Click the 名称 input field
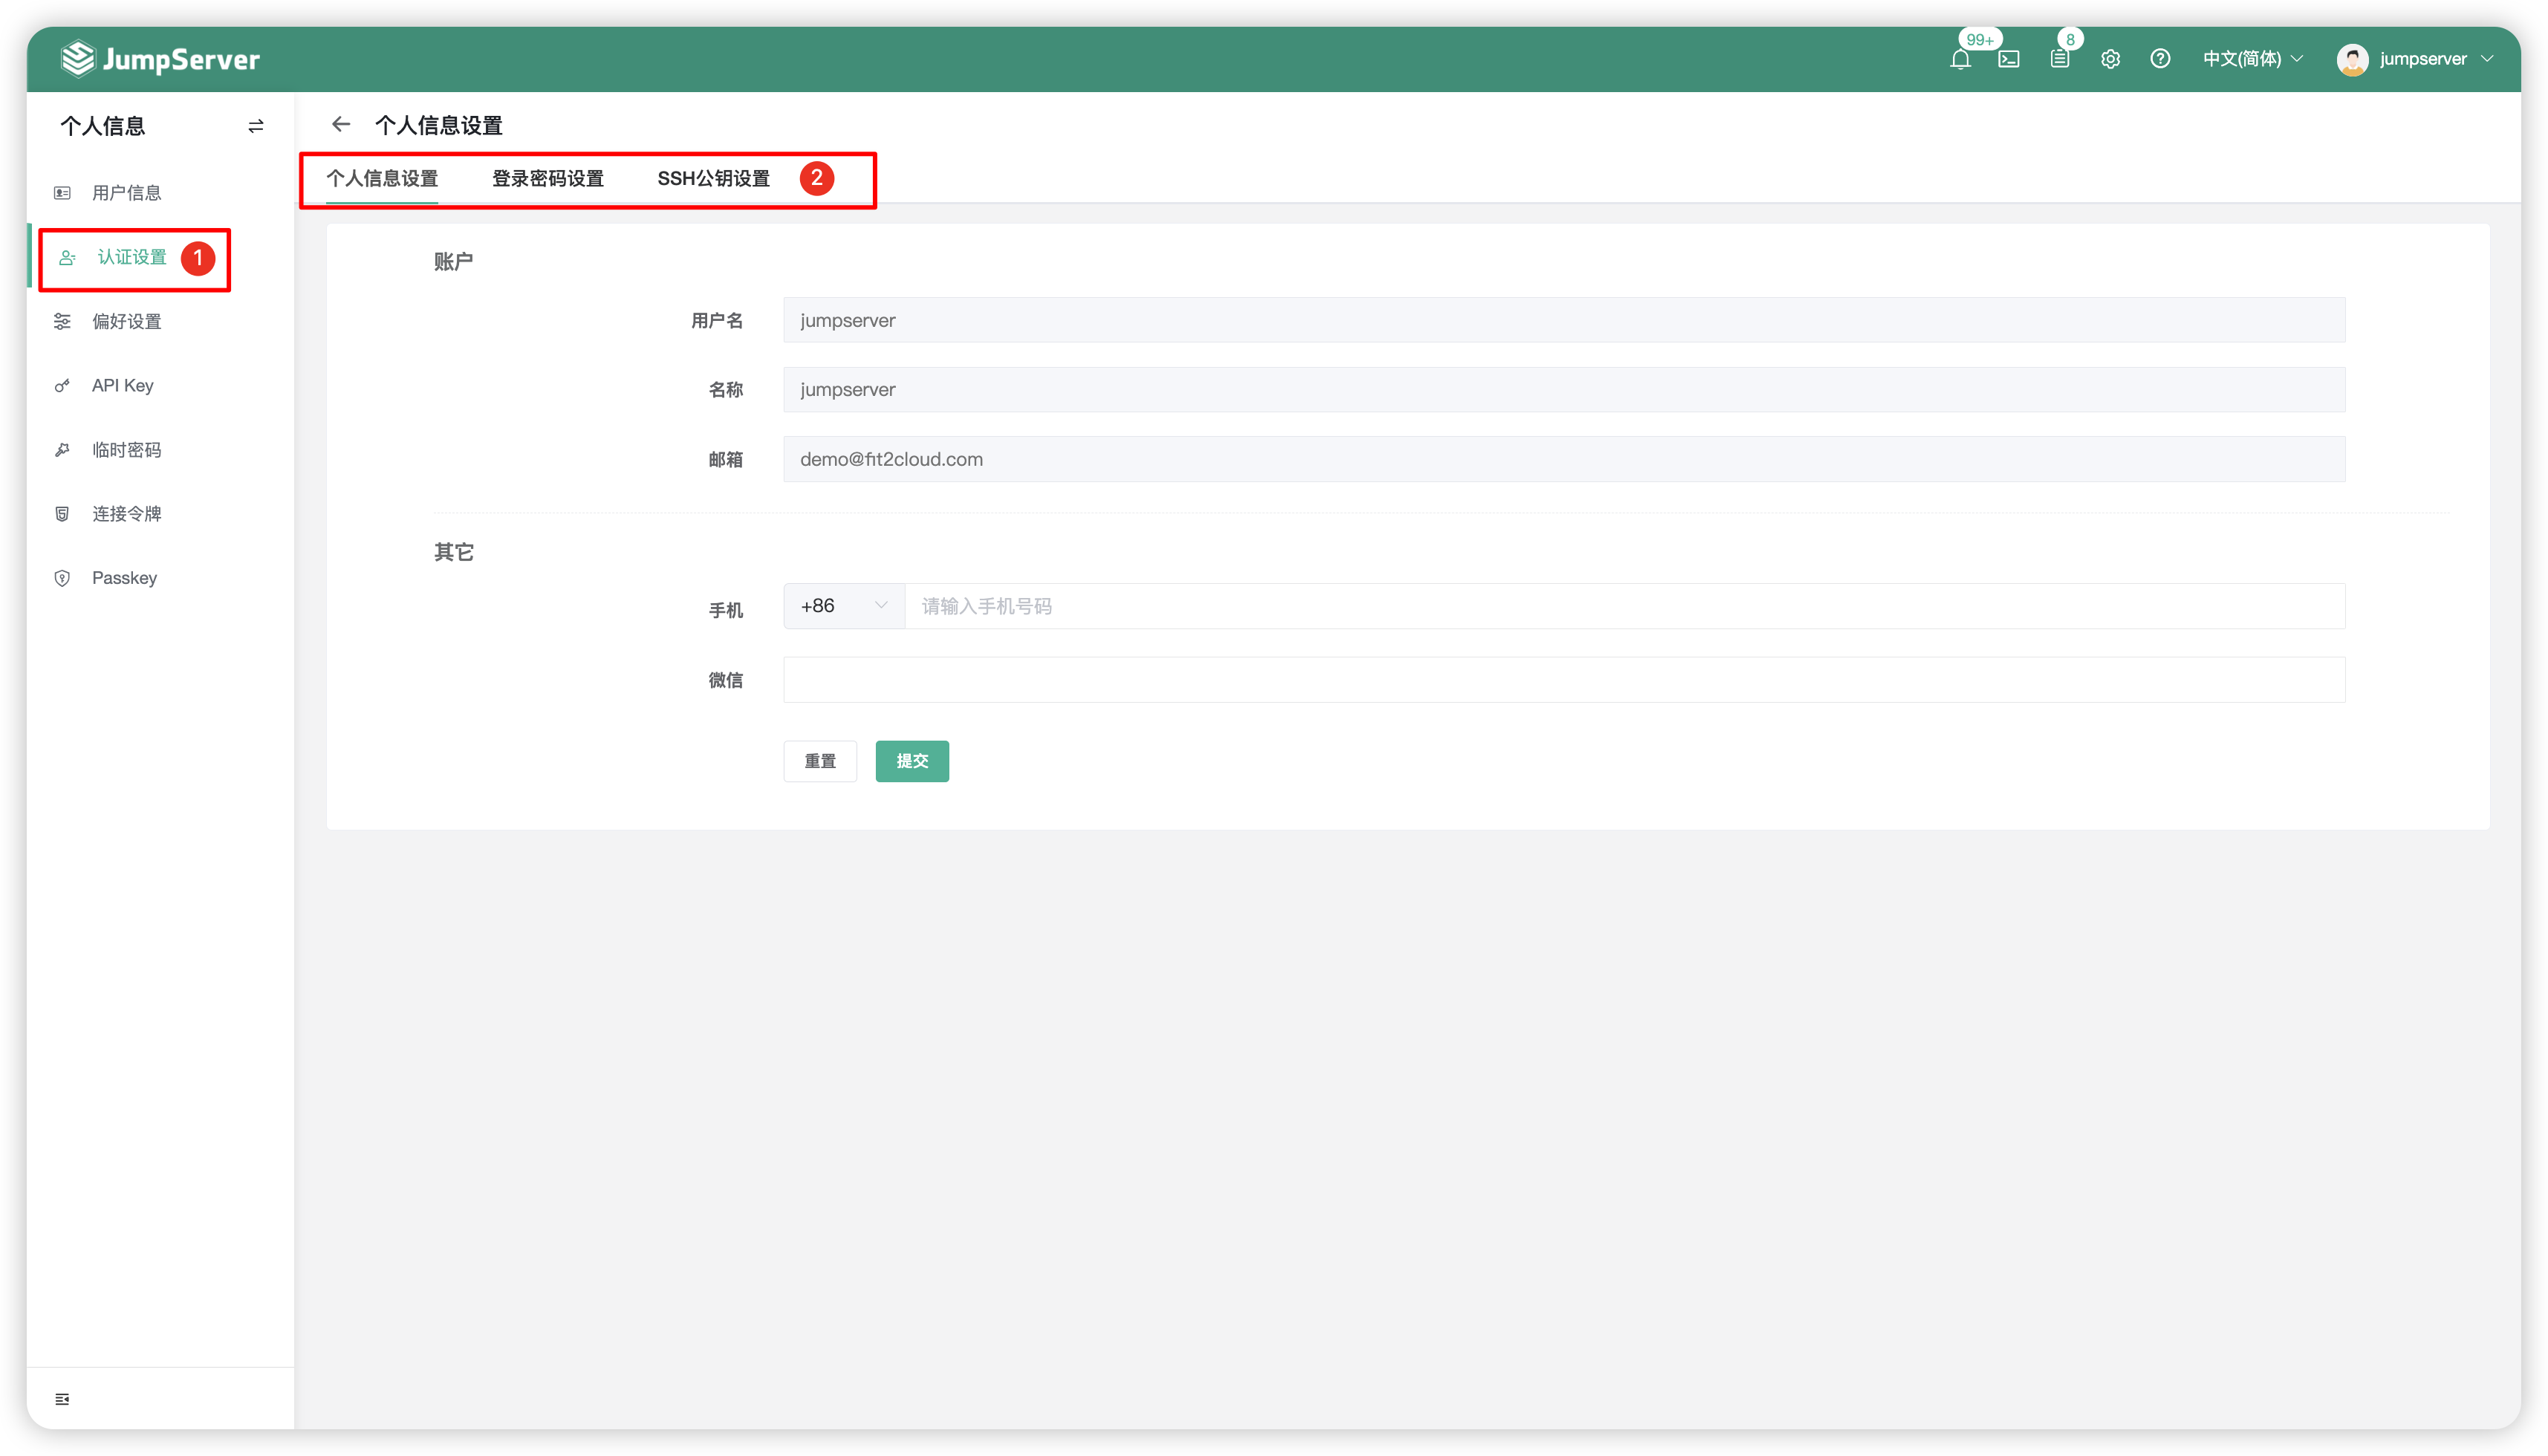Screen dimensions: 2548x1456 pyautogui.click(x=1564, y=390)
